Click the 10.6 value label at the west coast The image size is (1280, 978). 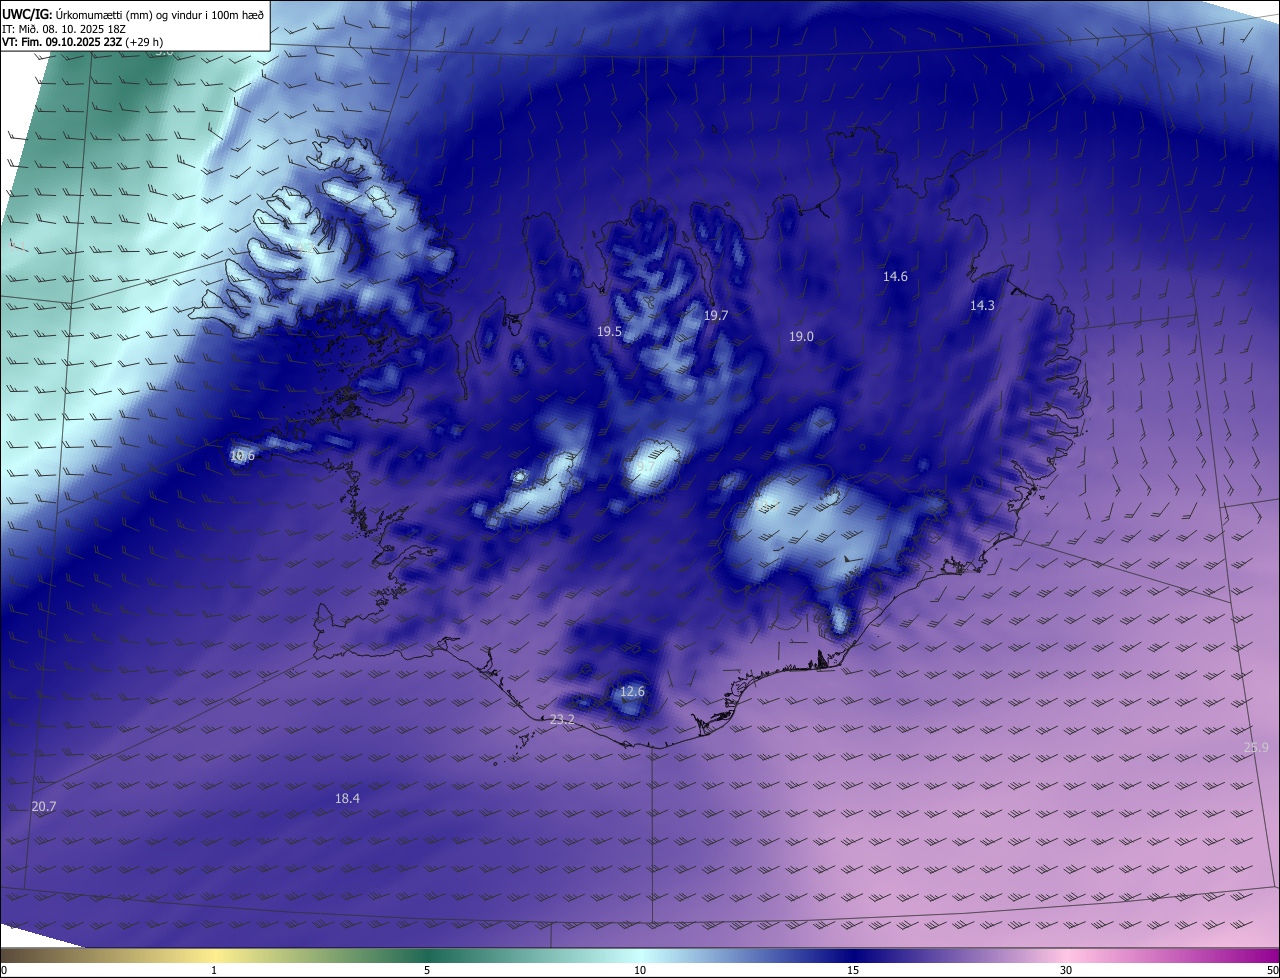tap(242, 456)
